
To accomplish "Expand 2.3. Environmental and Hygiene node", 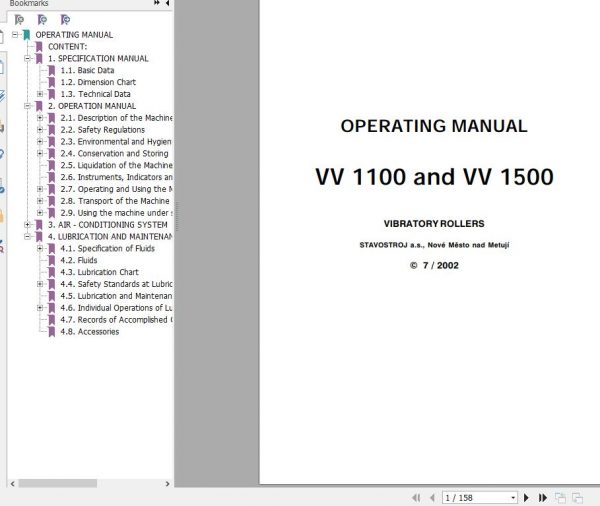I will [x=40, y=142].
